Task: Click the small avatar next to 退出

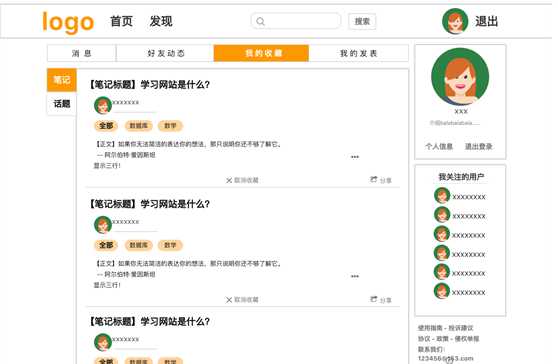Action: pos(455,21)
